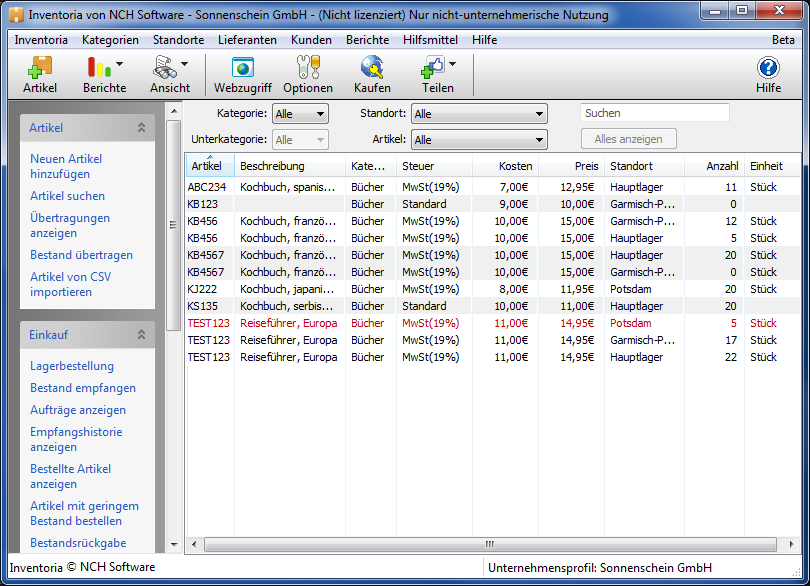Viewport: 810px width, 586px height.
Task: Open the Hilfe question mark icon
Action: tap(768, 67)
